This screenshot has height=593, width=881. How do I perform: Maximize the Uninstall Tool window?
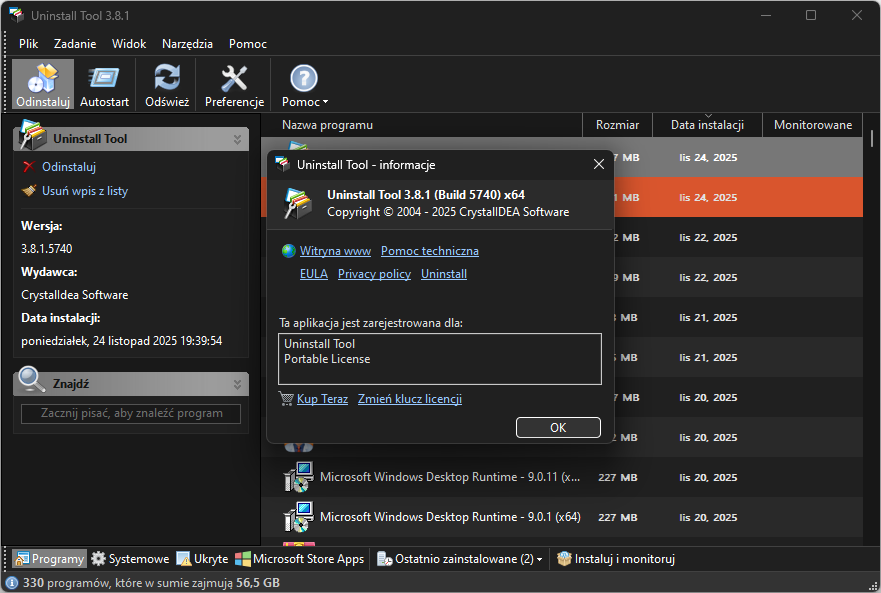(x=811, y=15)
